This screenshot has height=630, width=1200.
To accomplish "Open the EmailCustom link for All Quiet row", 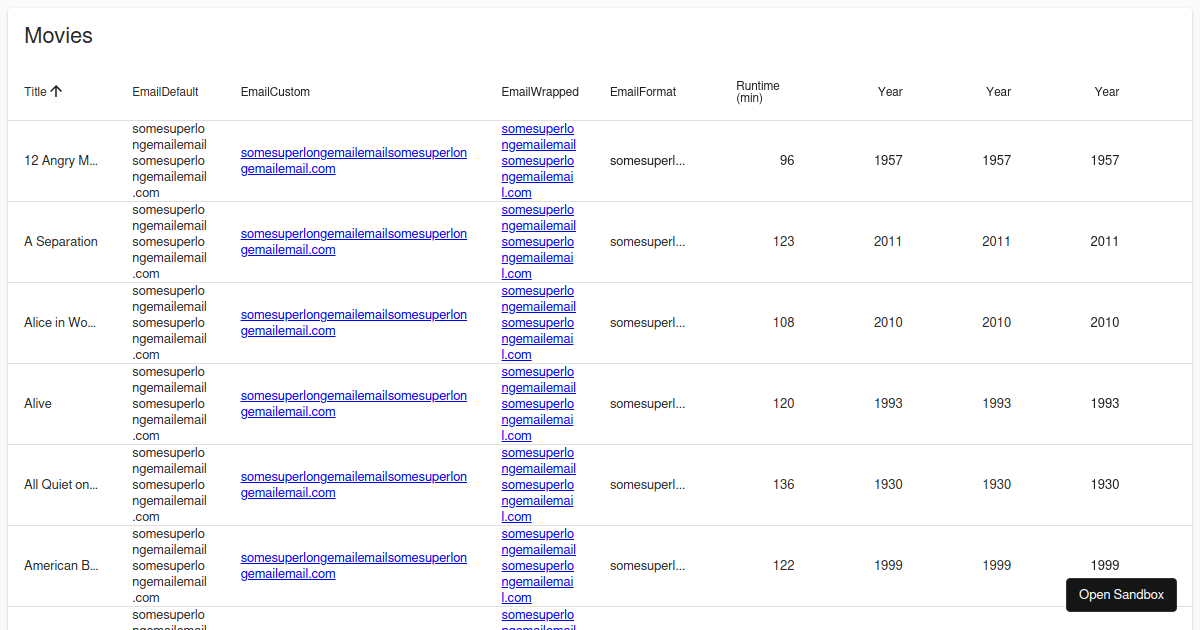I will pyautogui.click(x=353, y=484).
